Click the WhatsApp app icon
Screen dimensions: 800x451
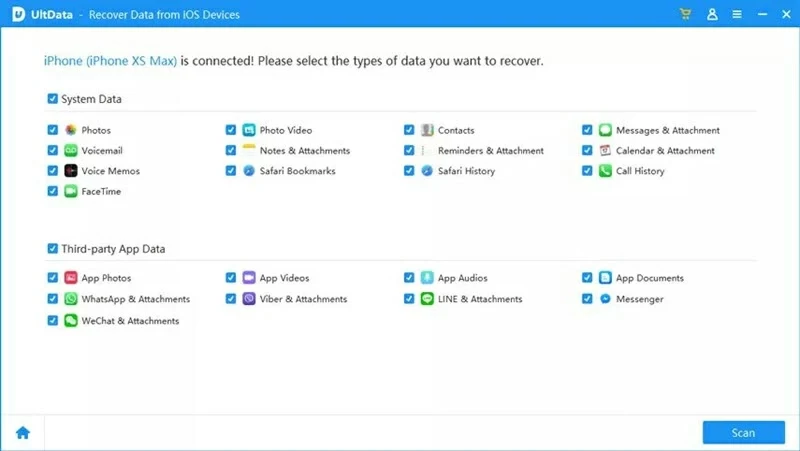[71, 299]
